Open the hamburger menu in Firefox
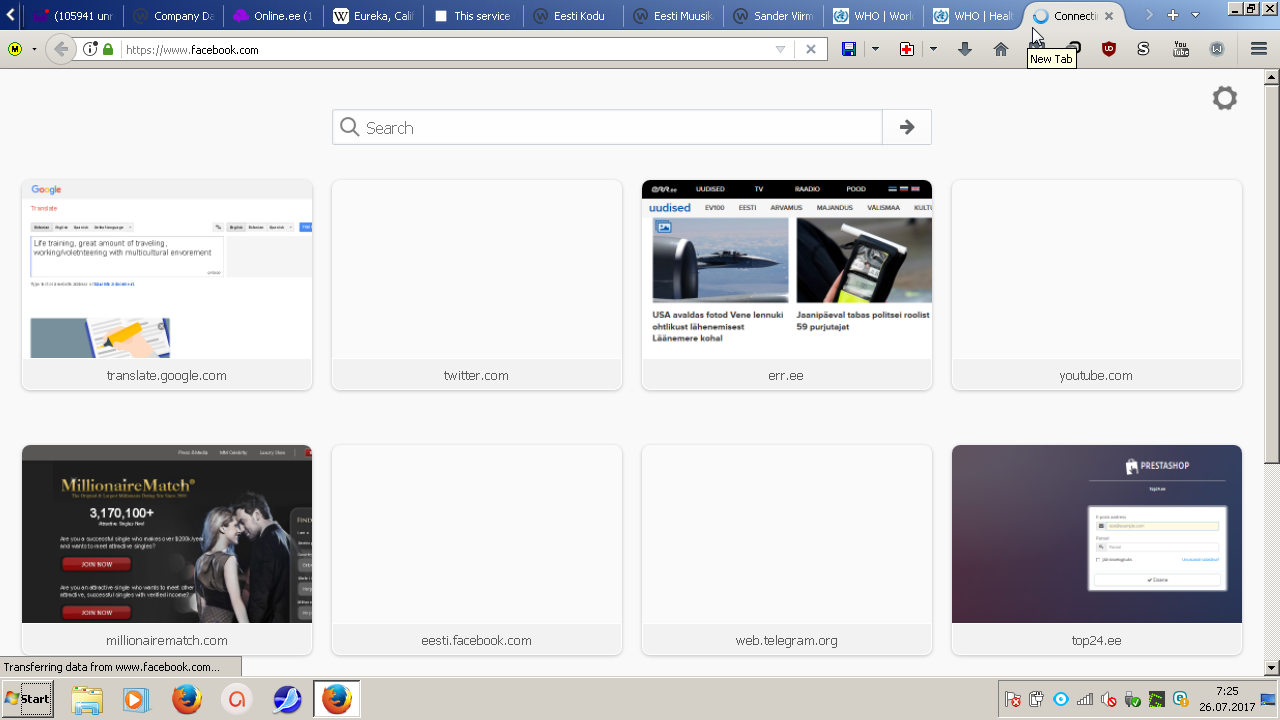The image size is (1280, 720). click(x=1259, y=49)
